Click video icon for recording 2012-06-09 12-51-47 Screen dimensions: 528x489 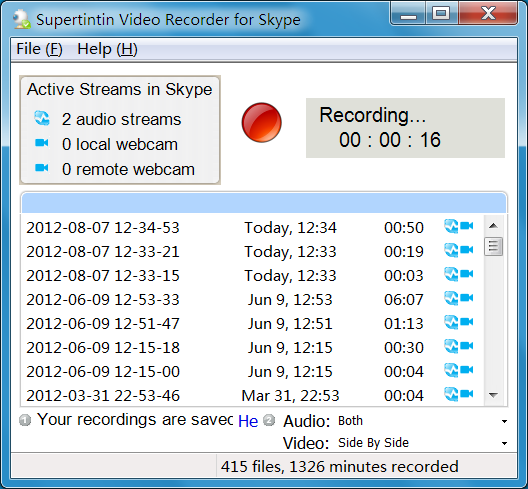(x=467, y=322)
